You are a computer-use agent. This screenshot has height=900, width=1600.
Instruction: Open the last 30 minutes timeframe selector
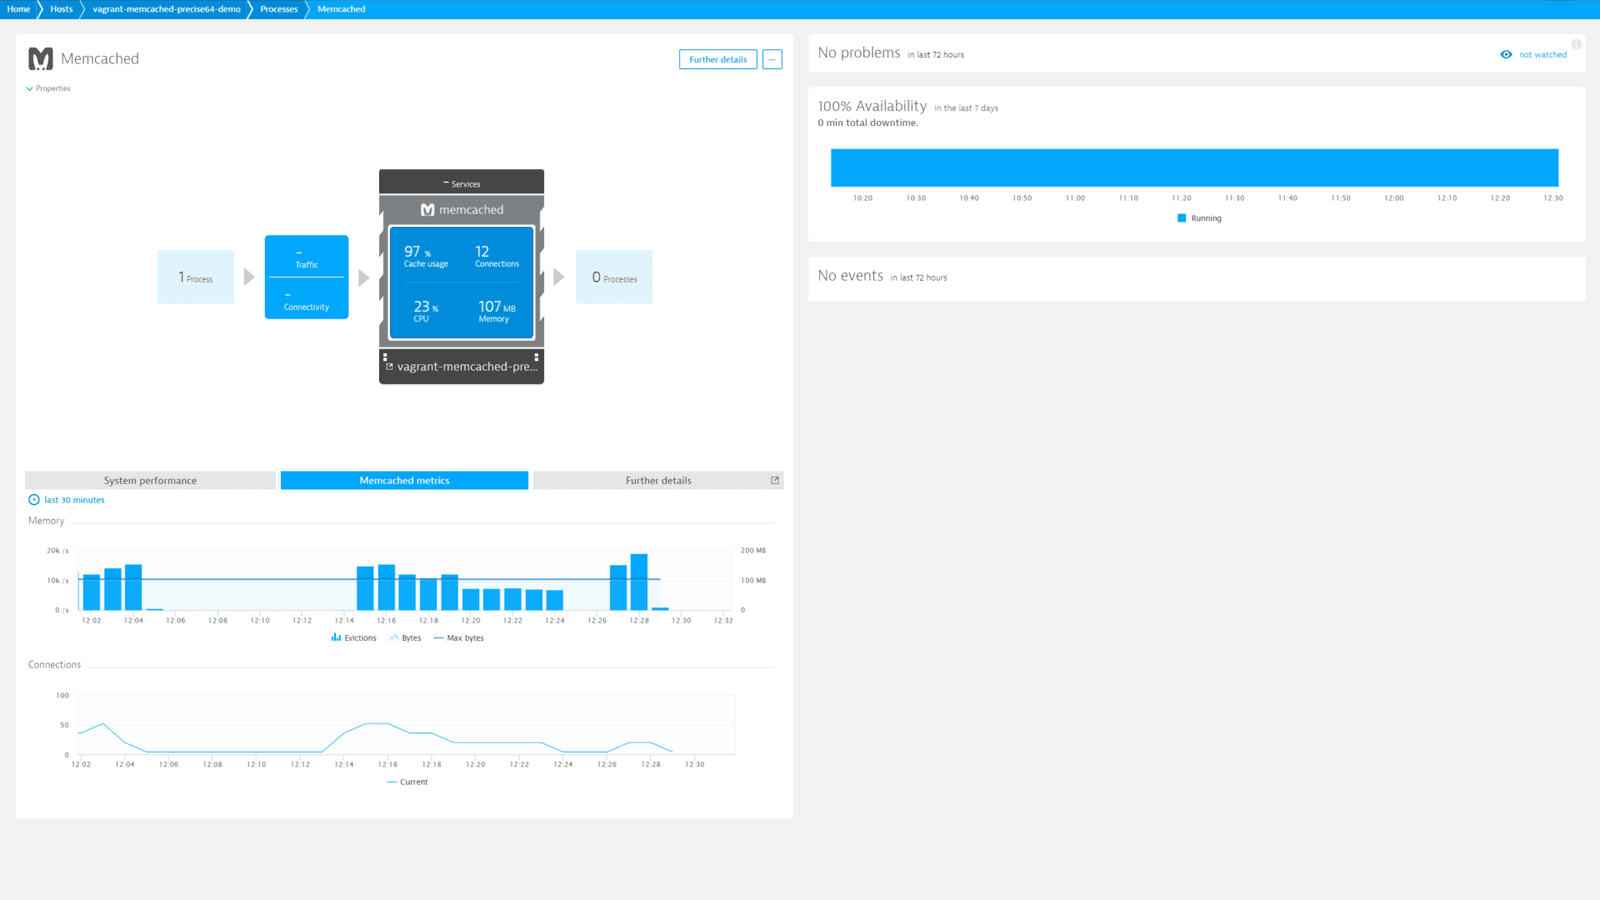pos(66,499)
